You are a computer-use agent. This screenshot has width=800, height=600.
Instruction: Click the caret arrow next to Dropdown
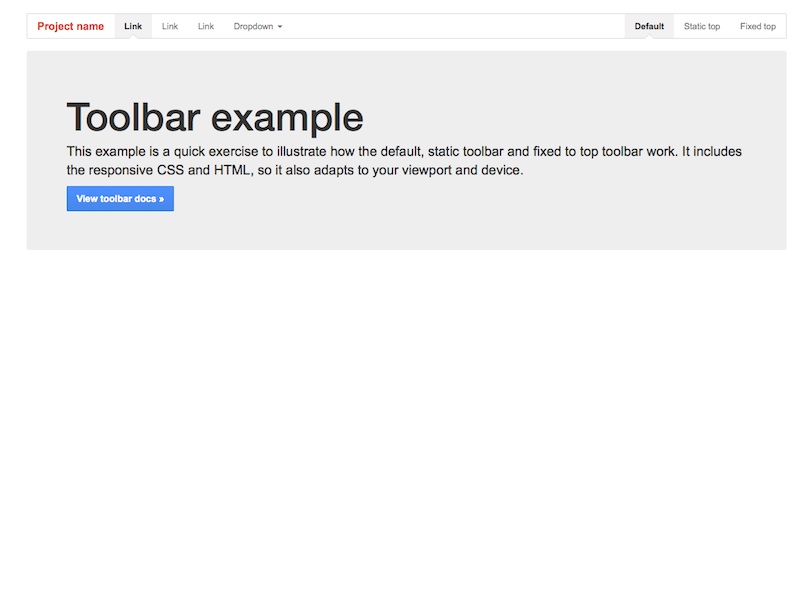point(280,27)
